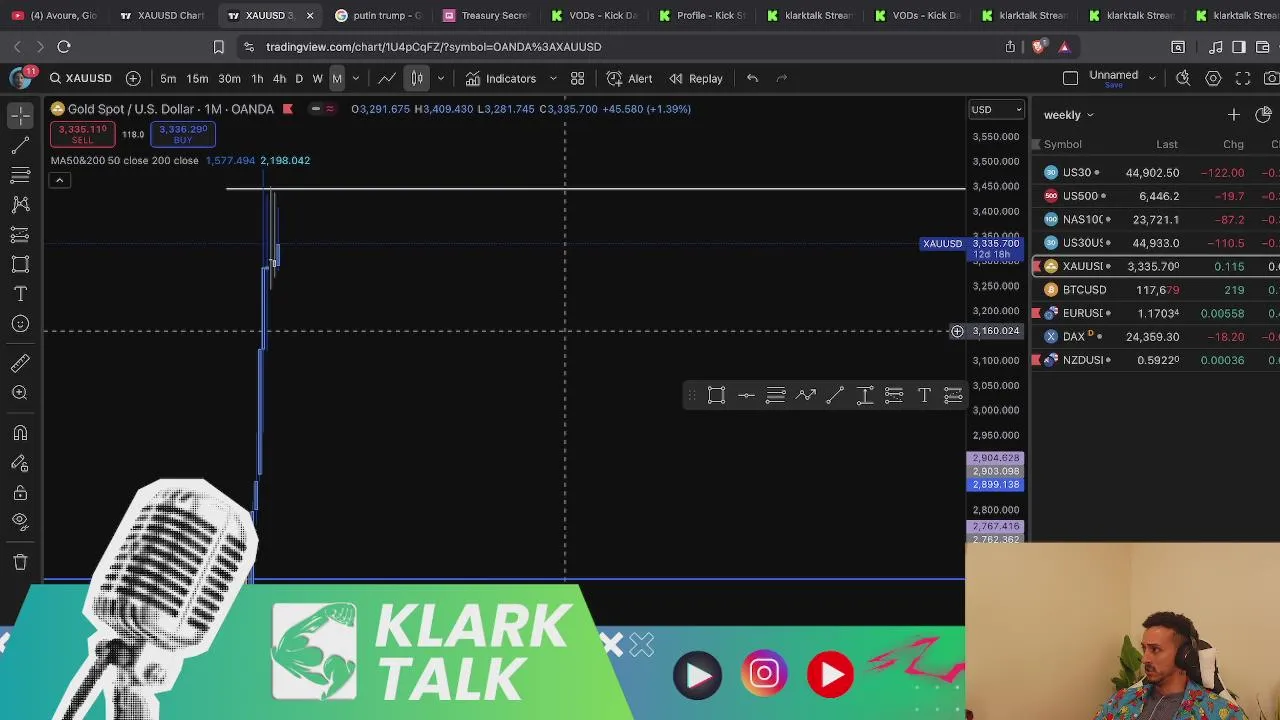Toggle lock all drawing tools
Screen dimensions: 1280x720
pyautogui.click(x=20, y=492)
